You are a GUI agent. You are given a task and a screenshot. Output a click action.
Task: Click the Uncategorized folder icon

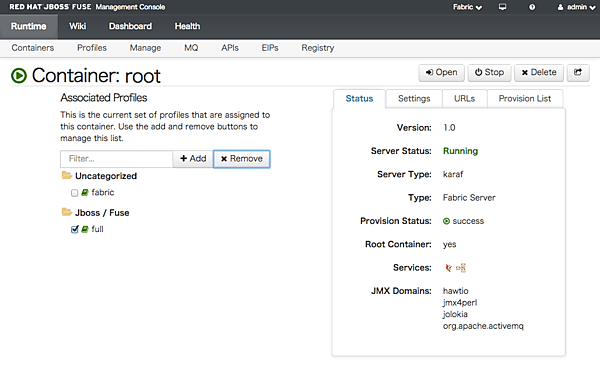click(67, 175)
